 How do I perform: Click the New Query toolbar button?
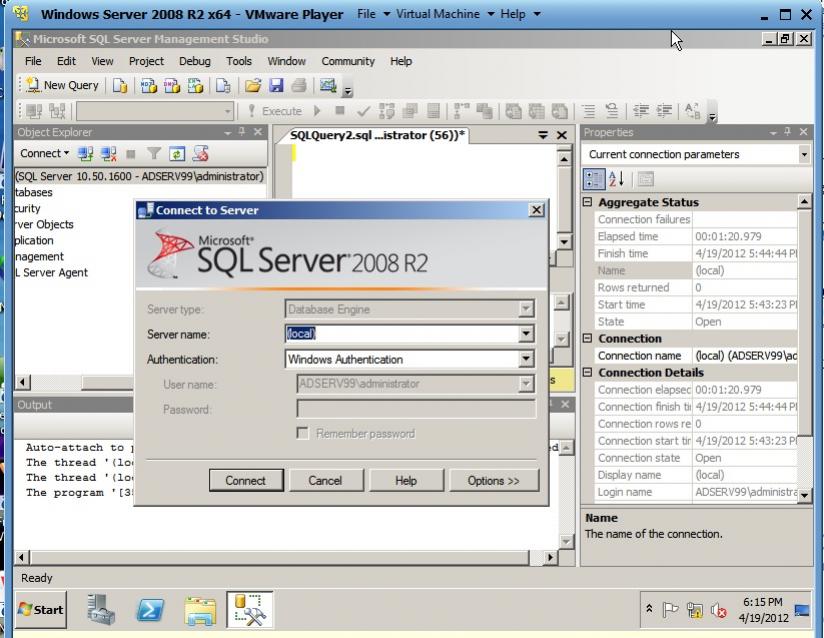pyautogui.click(x=62, y=85)
